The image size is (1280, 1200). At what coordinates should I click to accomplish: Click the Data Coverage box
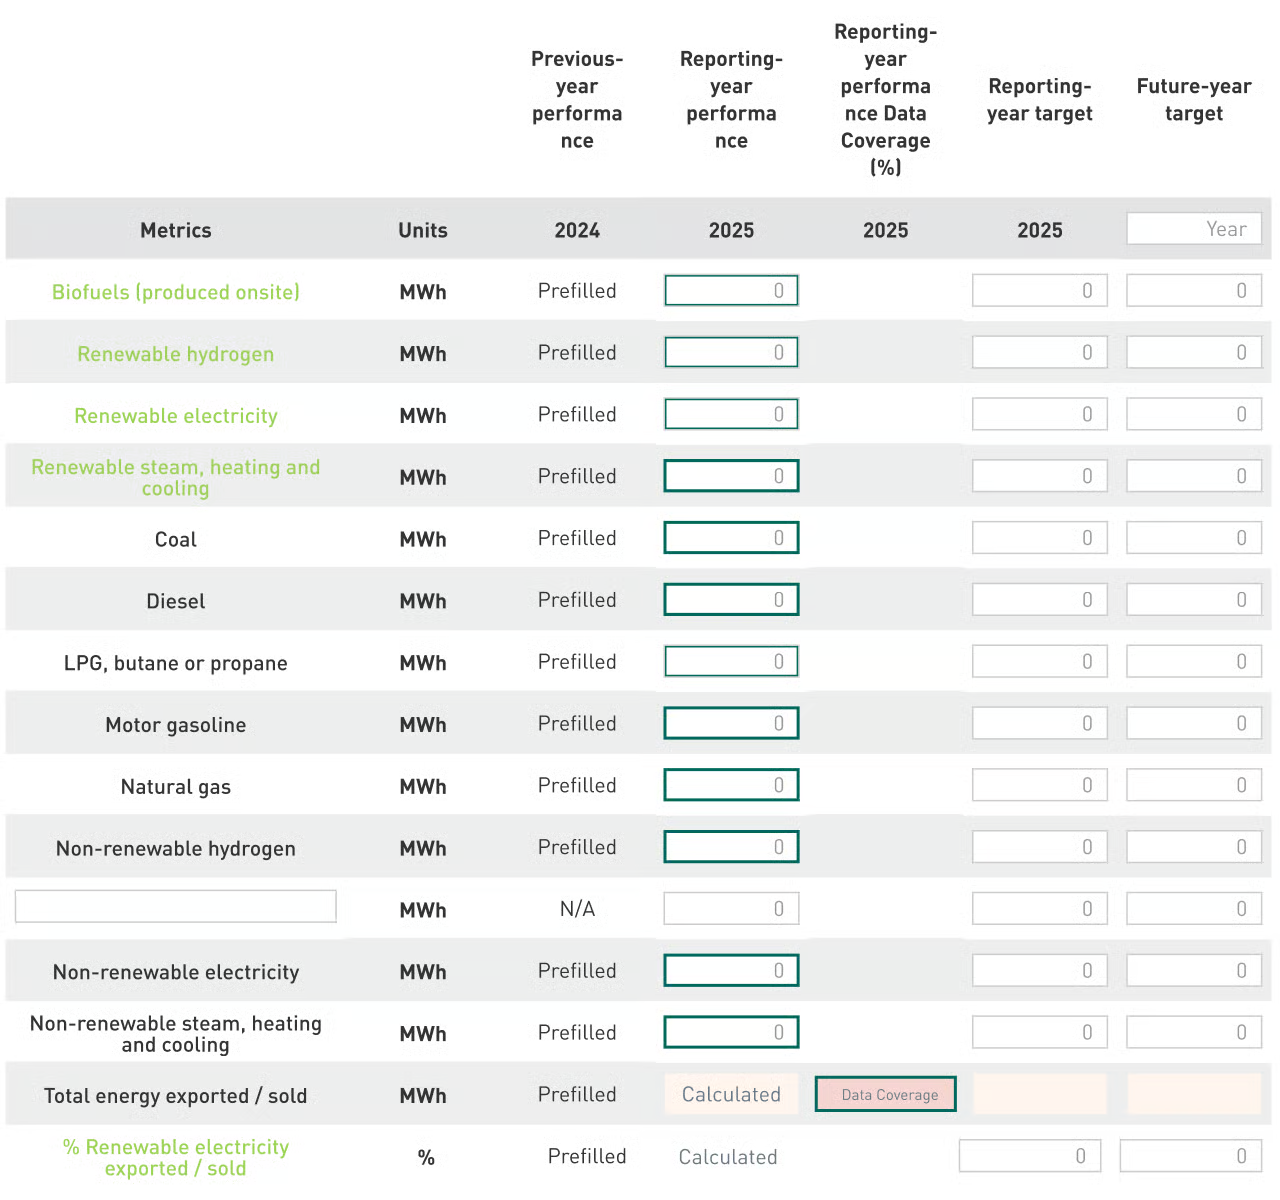[x=885, y=1095]
